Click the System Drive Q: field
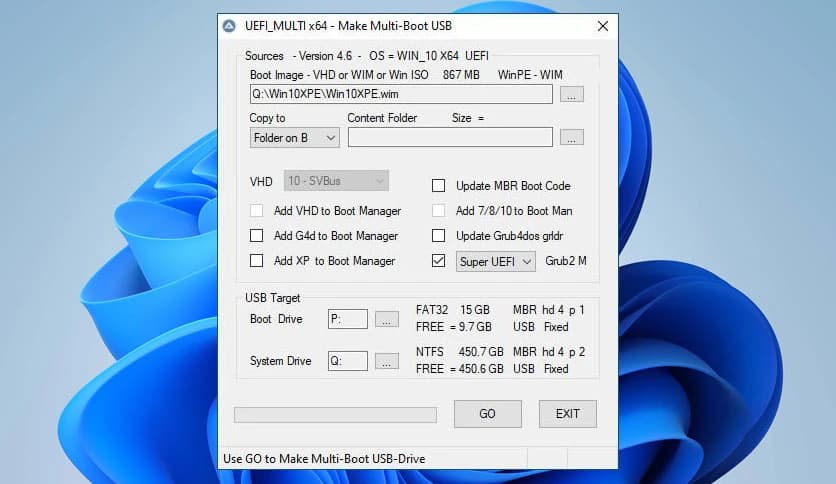This screenshot has height=484, width=836. (x=348, y=361)
